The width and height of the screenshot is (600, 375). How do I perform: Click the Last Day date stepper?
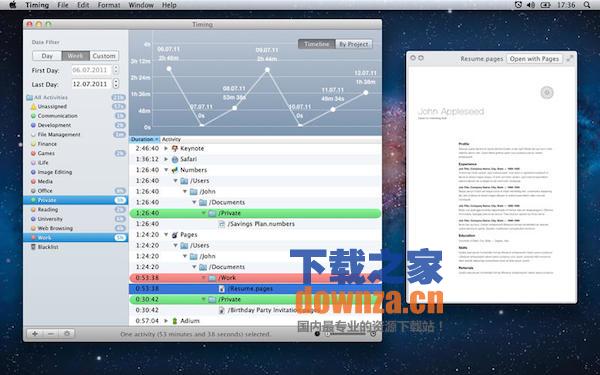116,84
